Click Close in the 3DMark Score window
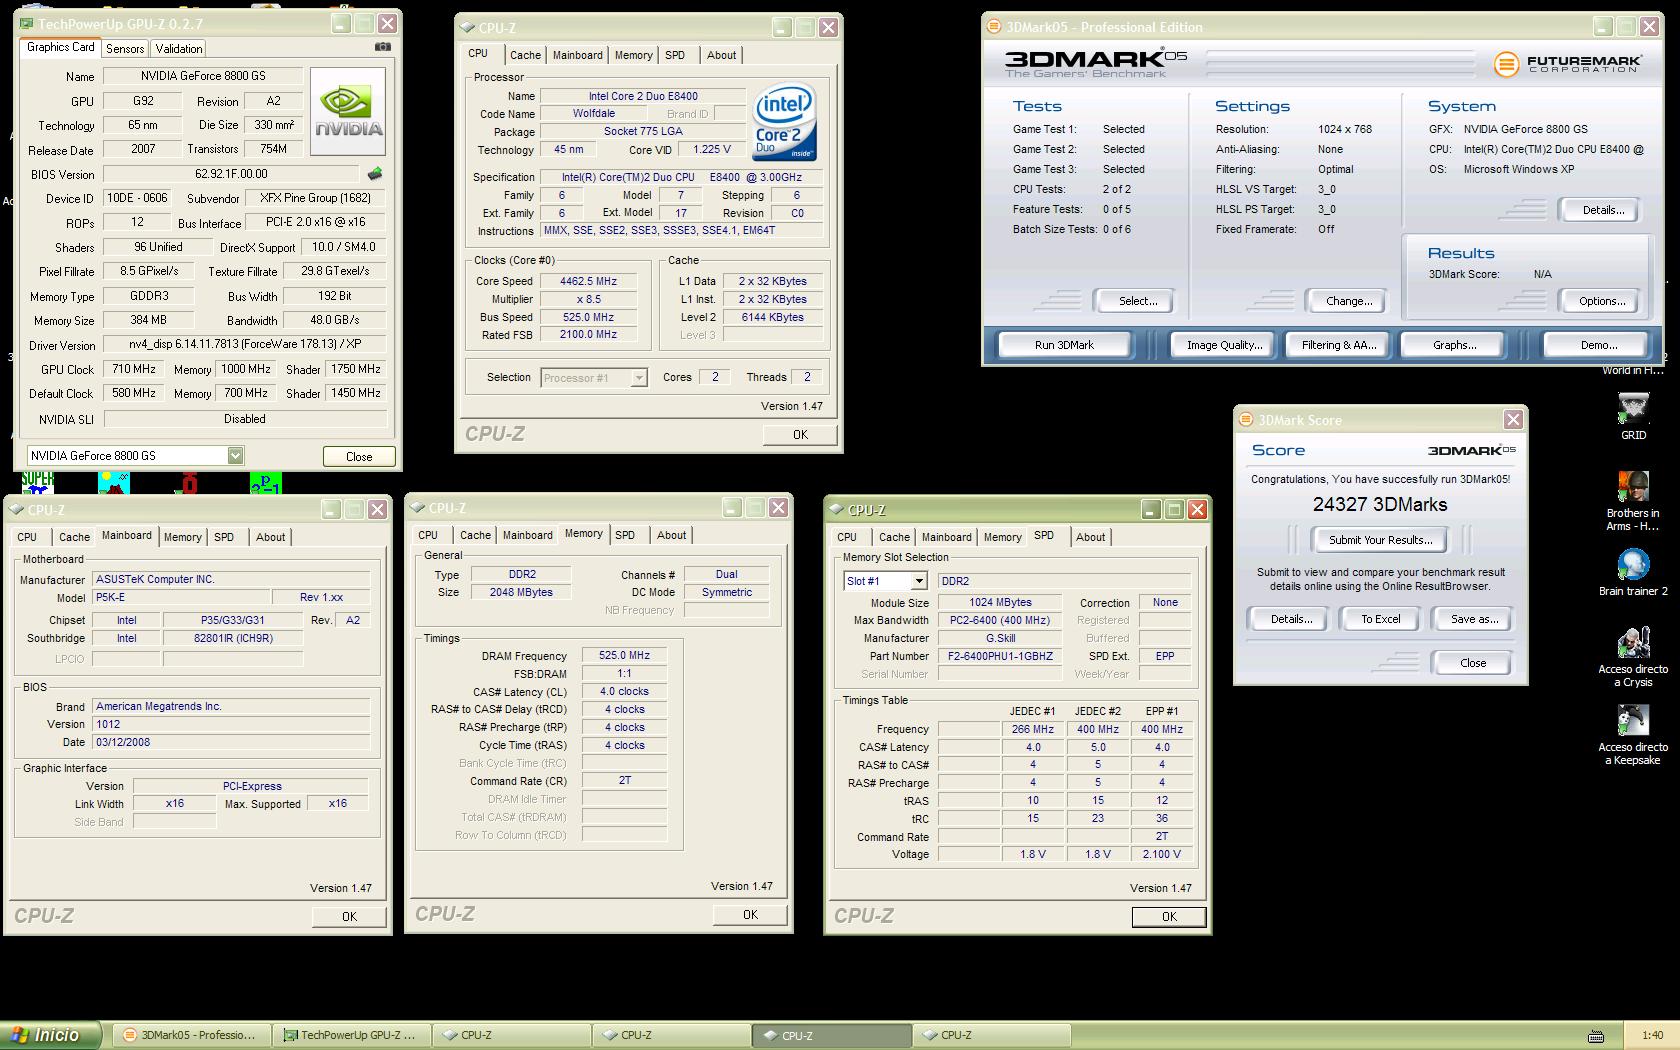 pyautogui.click(x=1472, y=663)
